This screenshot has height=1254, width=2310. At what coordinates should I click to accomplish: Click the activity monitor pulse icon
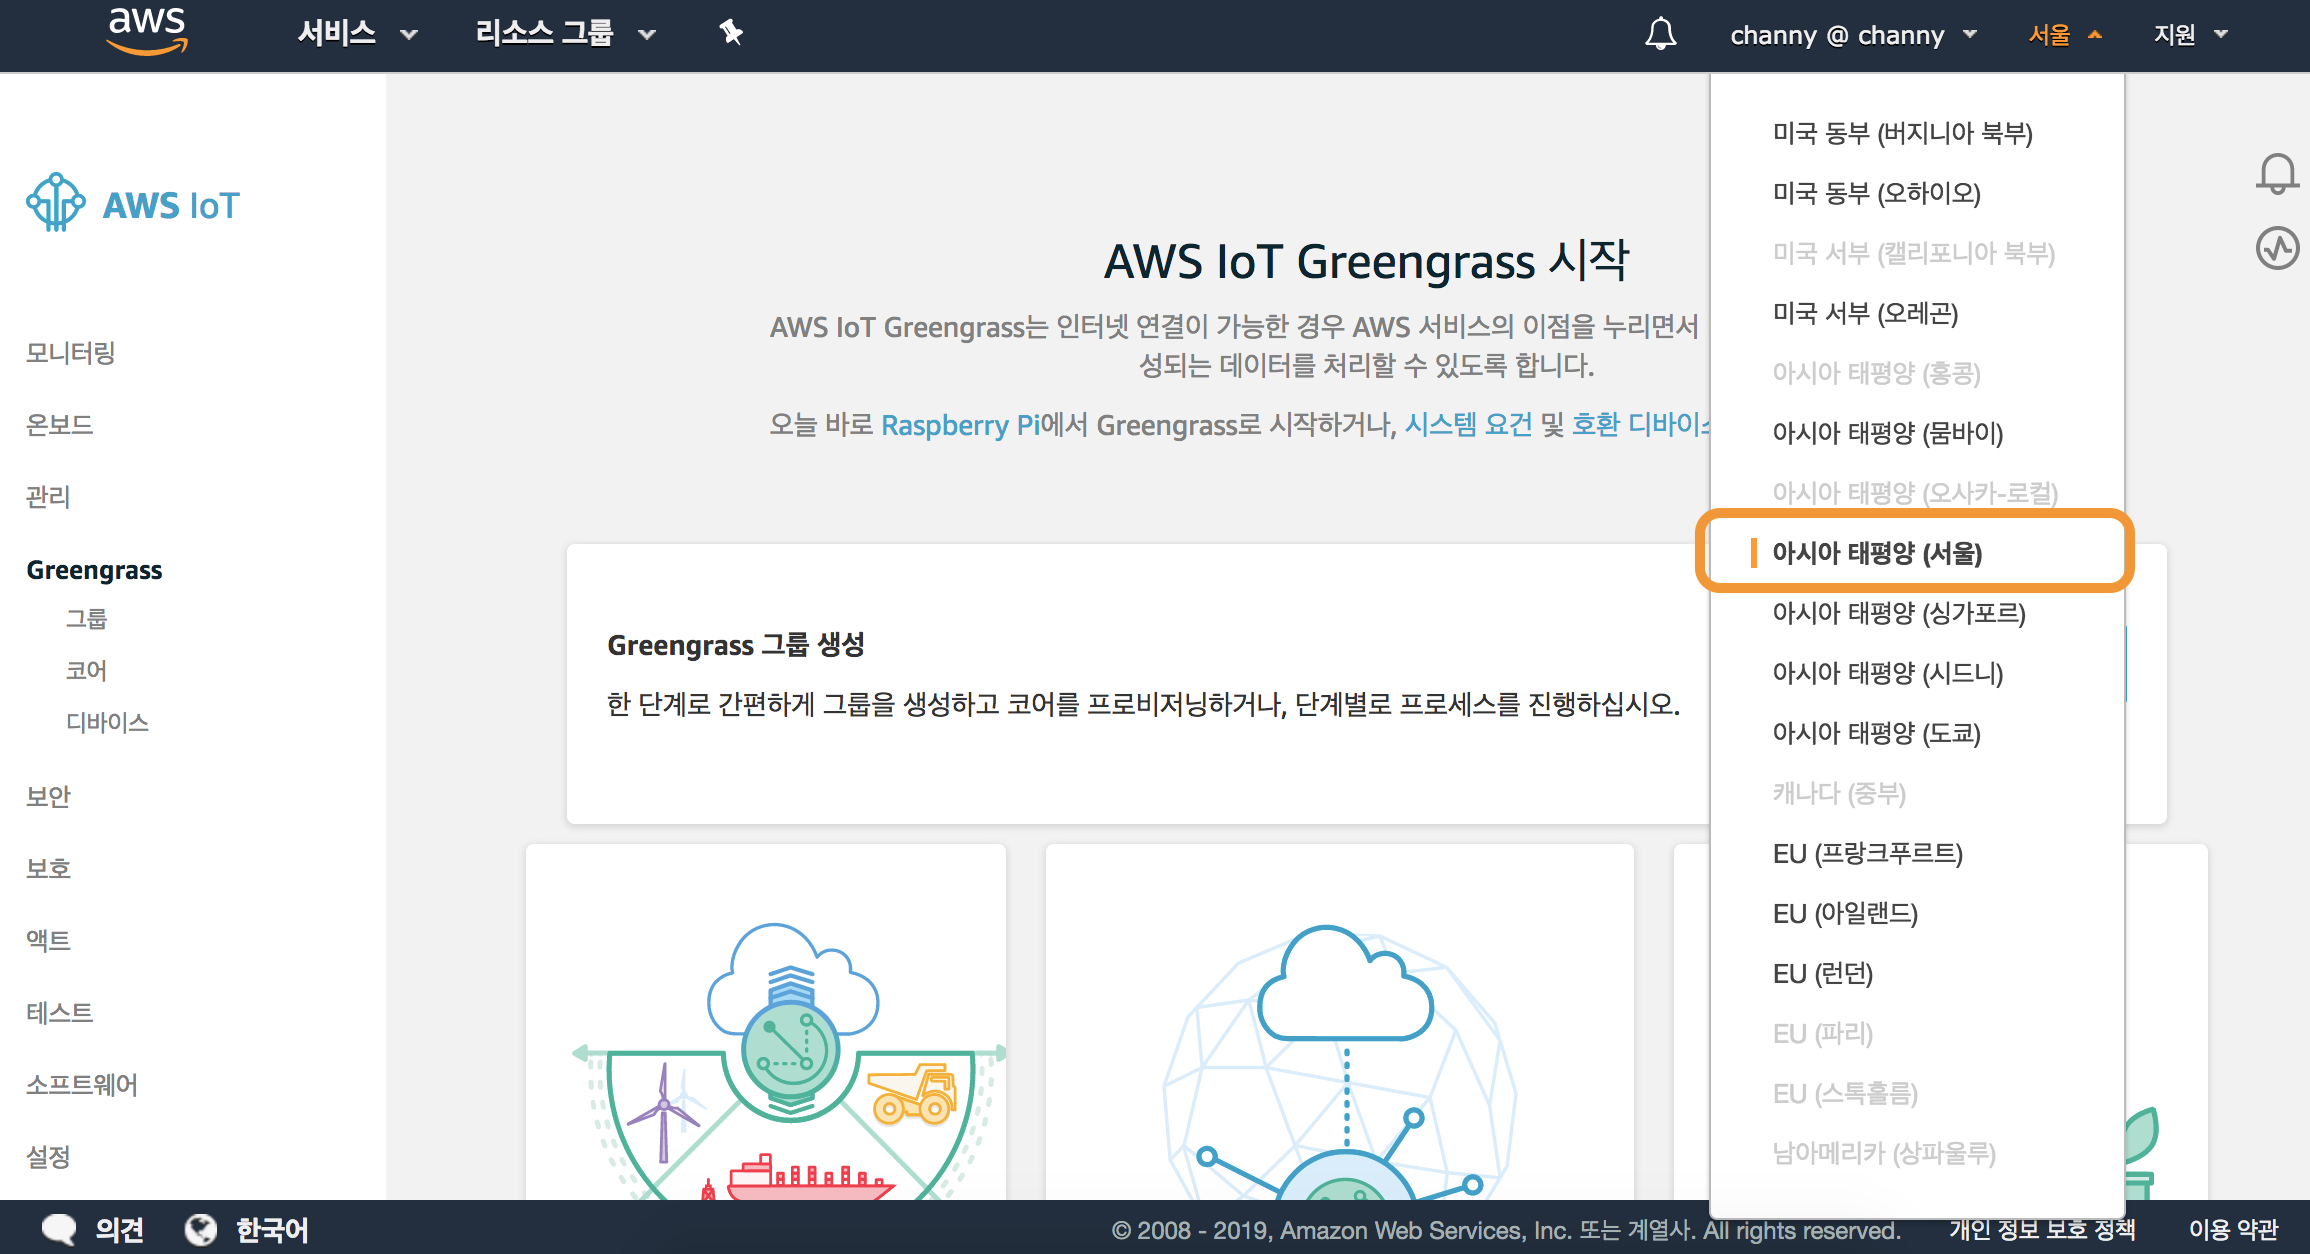pyautogui.click(x=2277, y=248)
